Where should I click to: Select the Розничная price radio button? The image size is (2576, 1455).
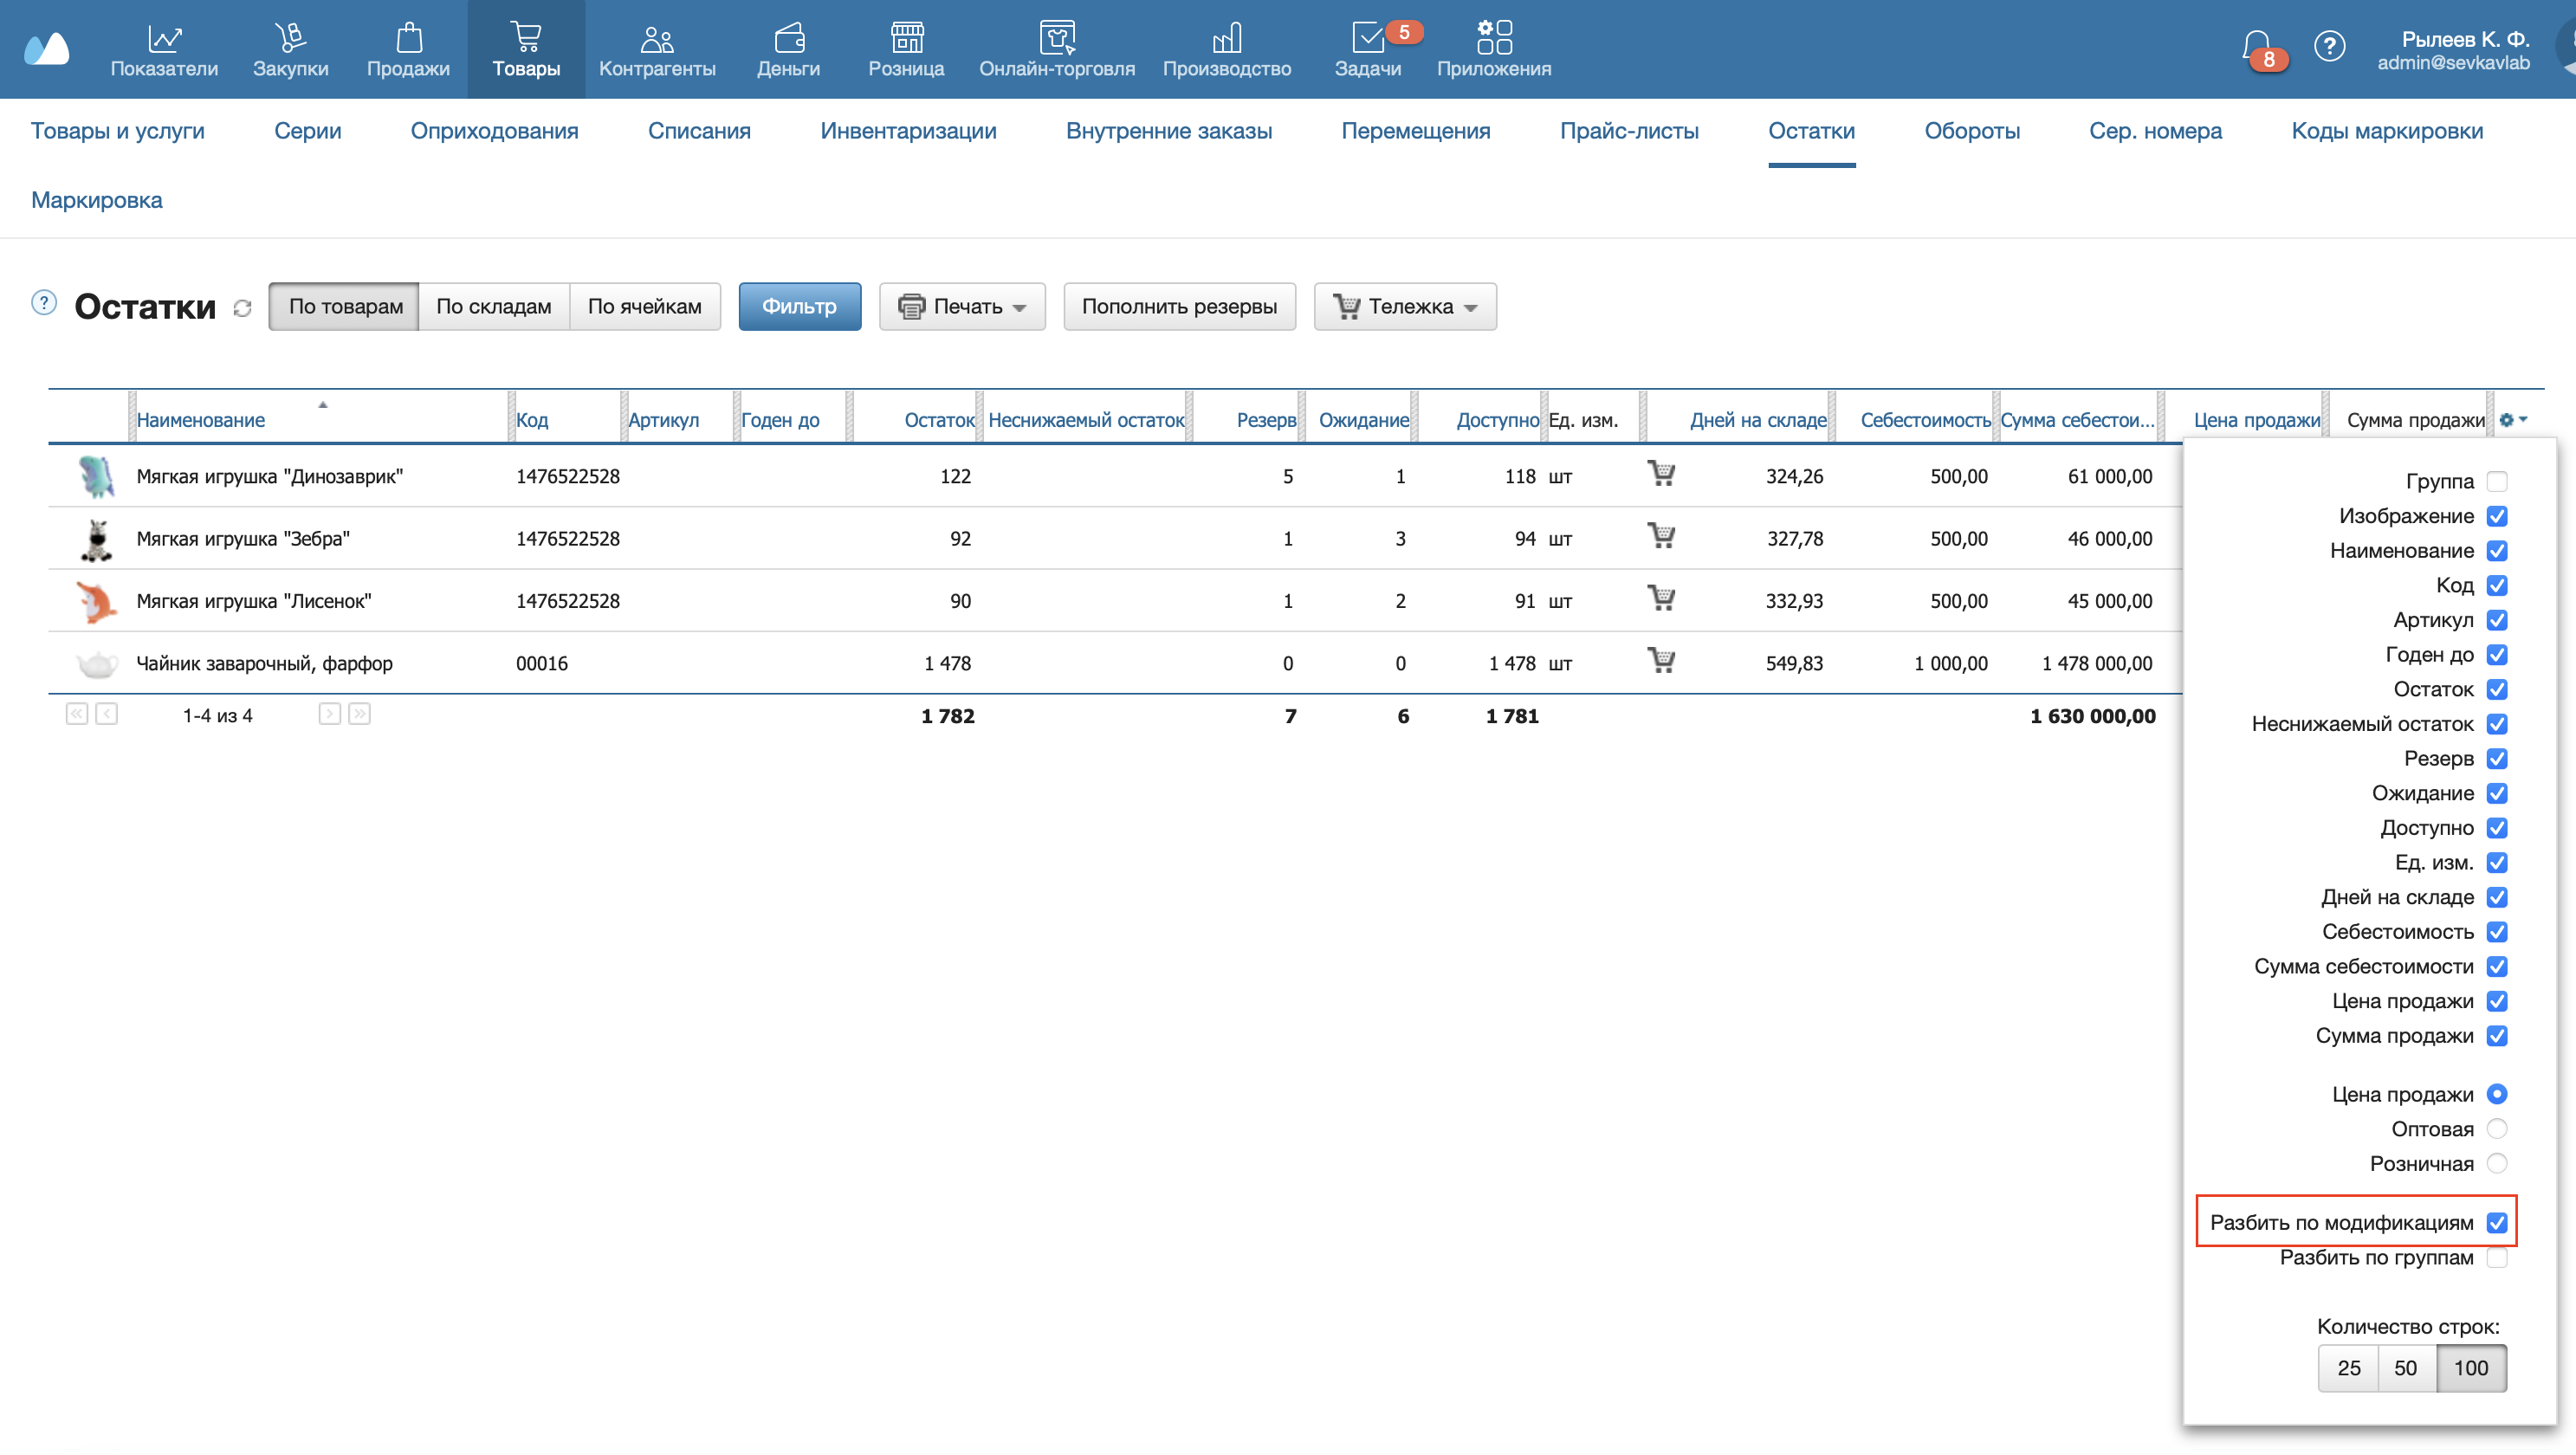point(2497,1164)
